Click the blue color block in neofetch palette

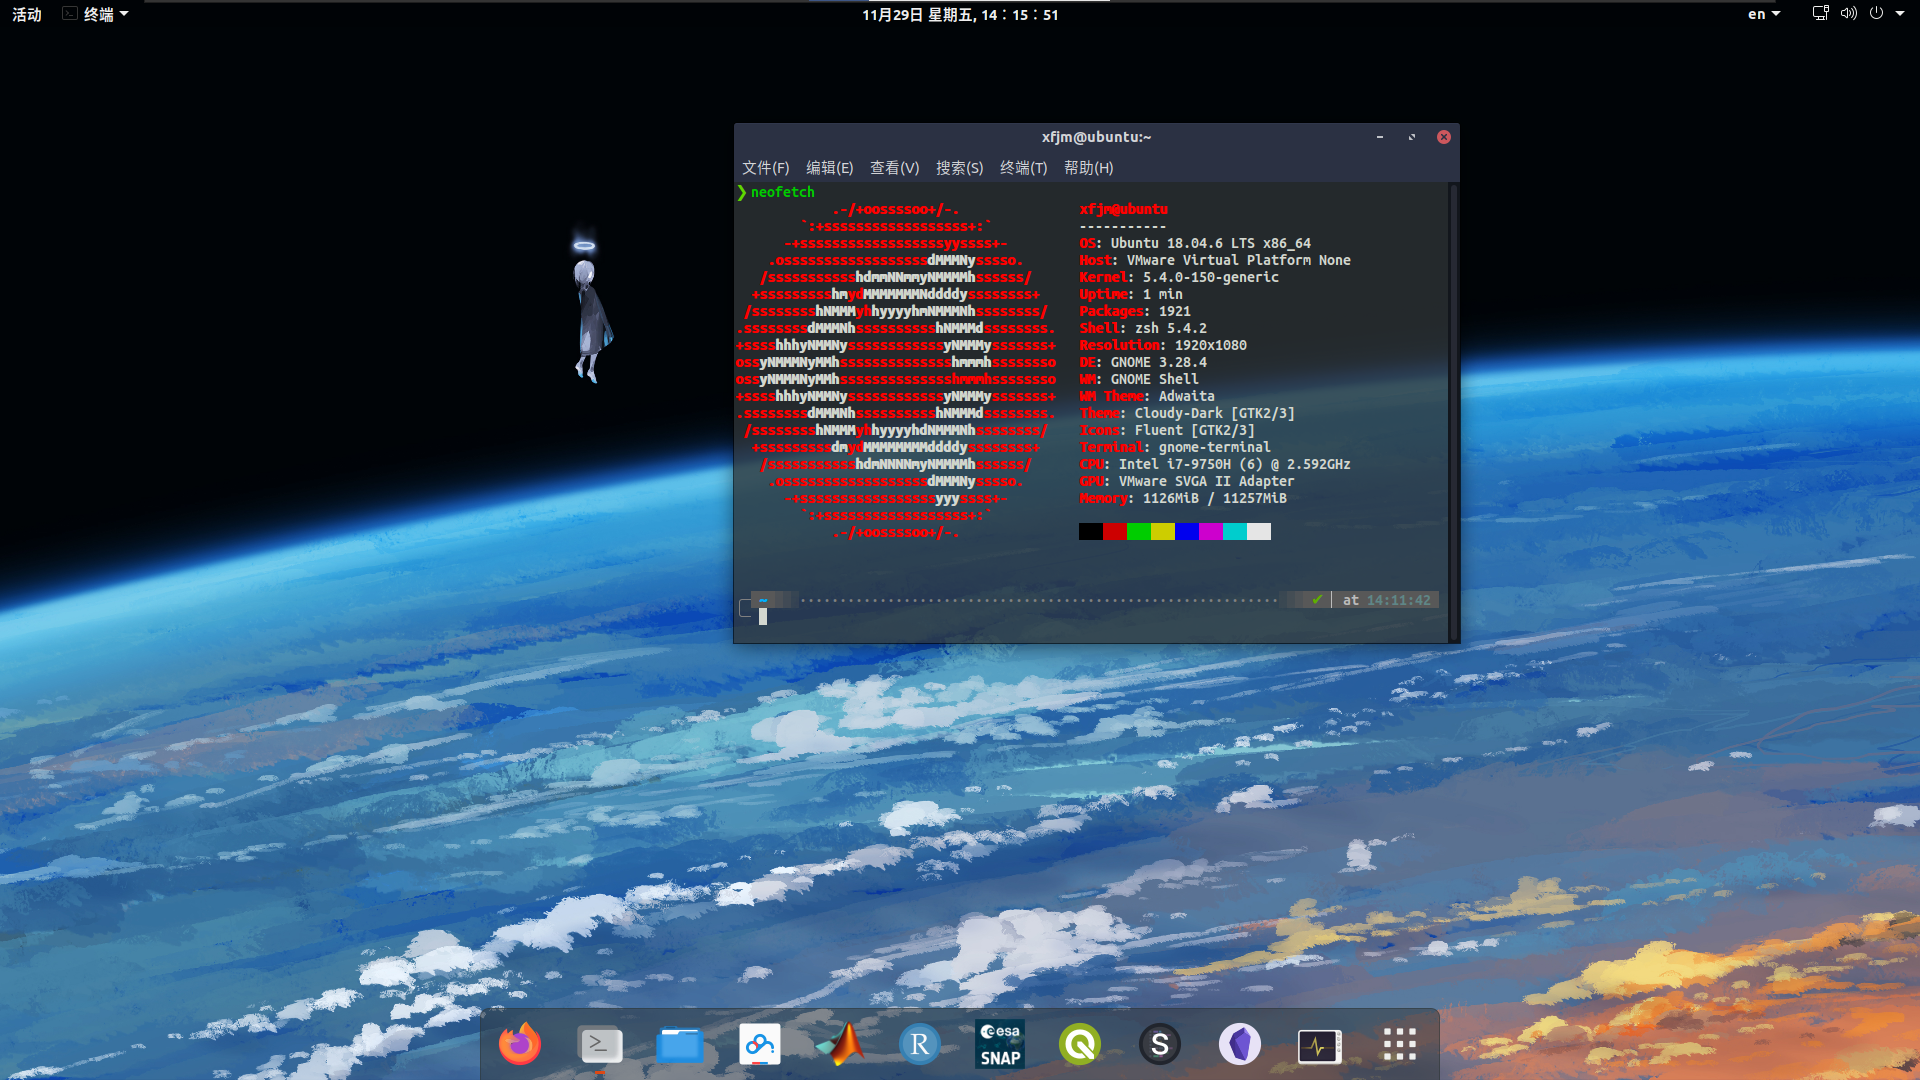[x=1187, y=531]
